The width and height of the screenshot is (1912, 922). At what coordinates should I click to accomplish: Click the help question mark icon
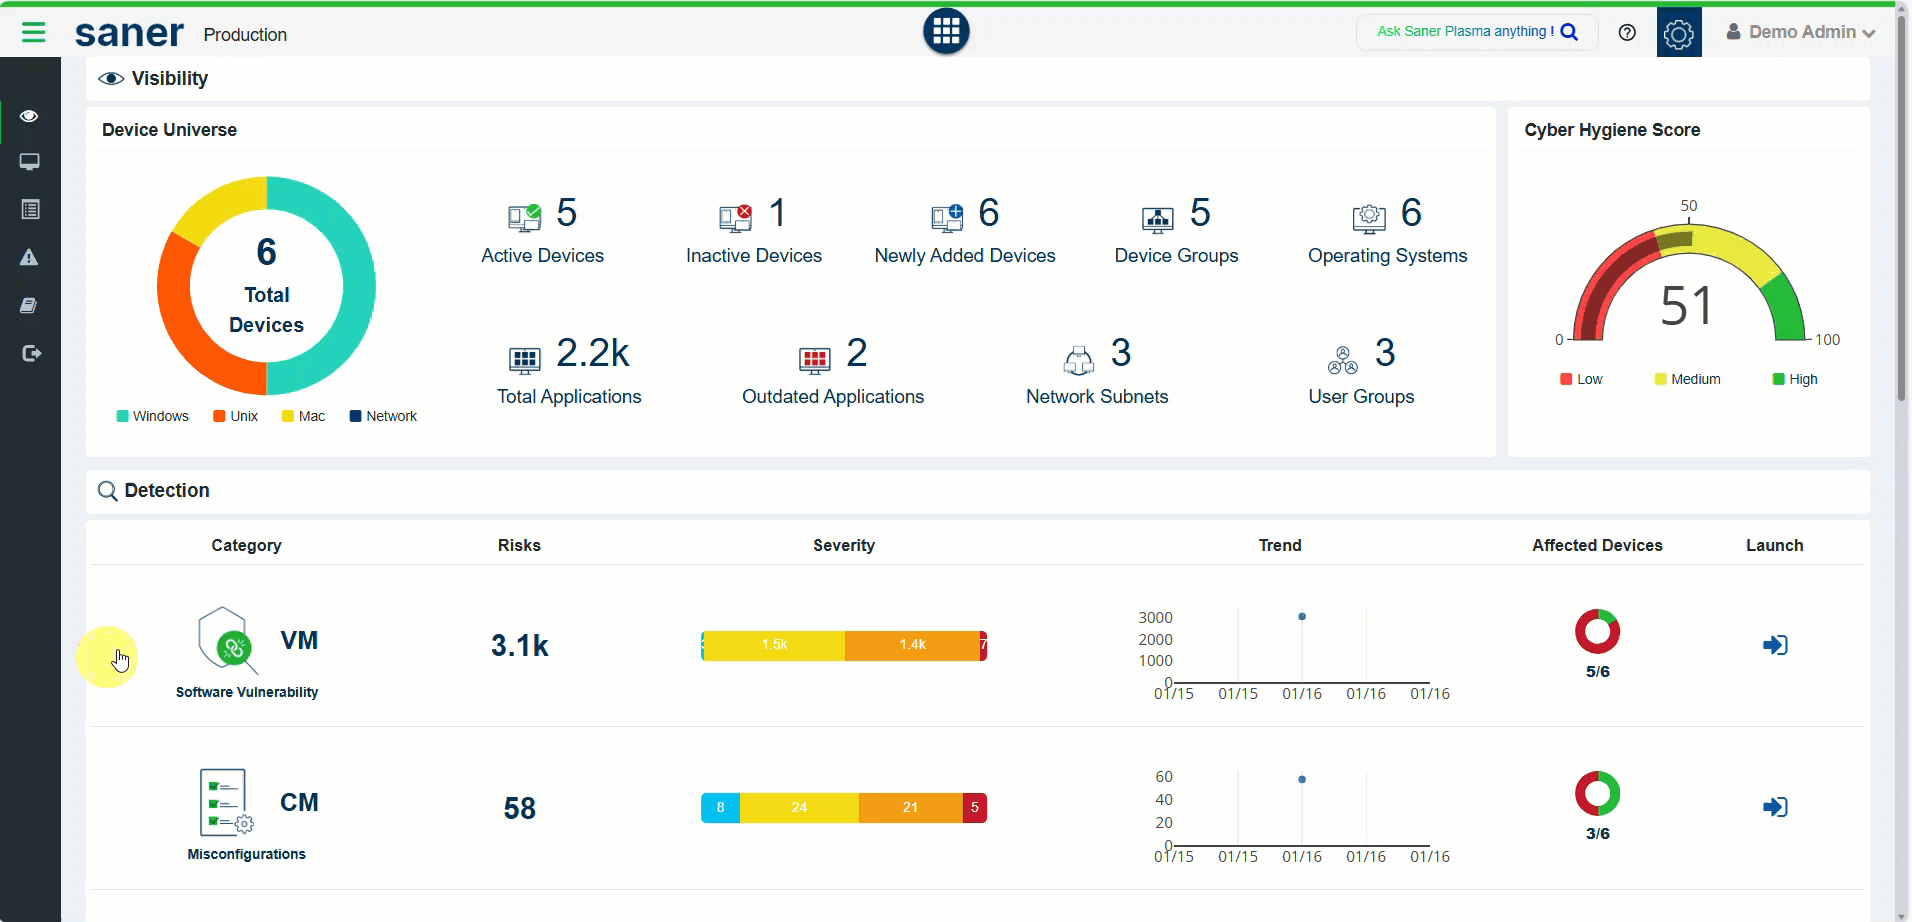tap(1627, 33)
